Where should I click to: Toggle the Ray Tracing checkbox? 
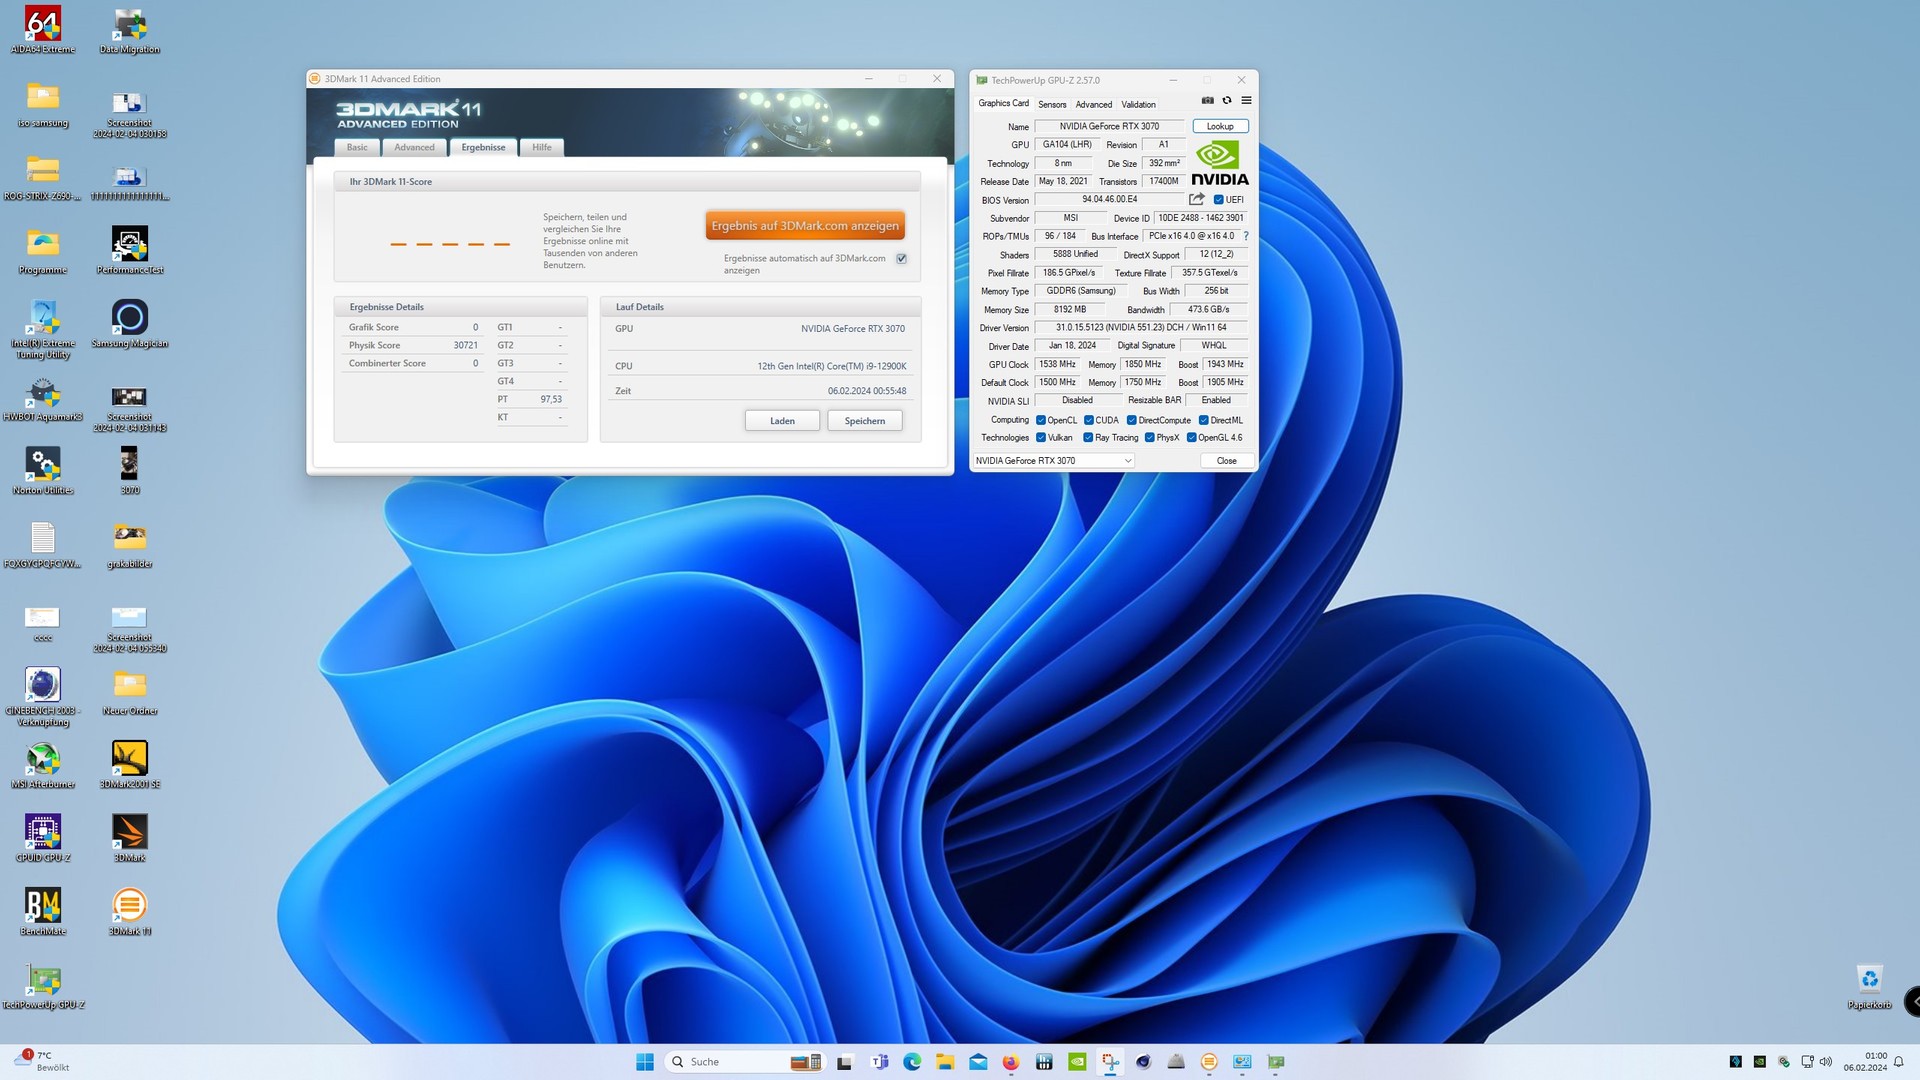click(1088, 438)
